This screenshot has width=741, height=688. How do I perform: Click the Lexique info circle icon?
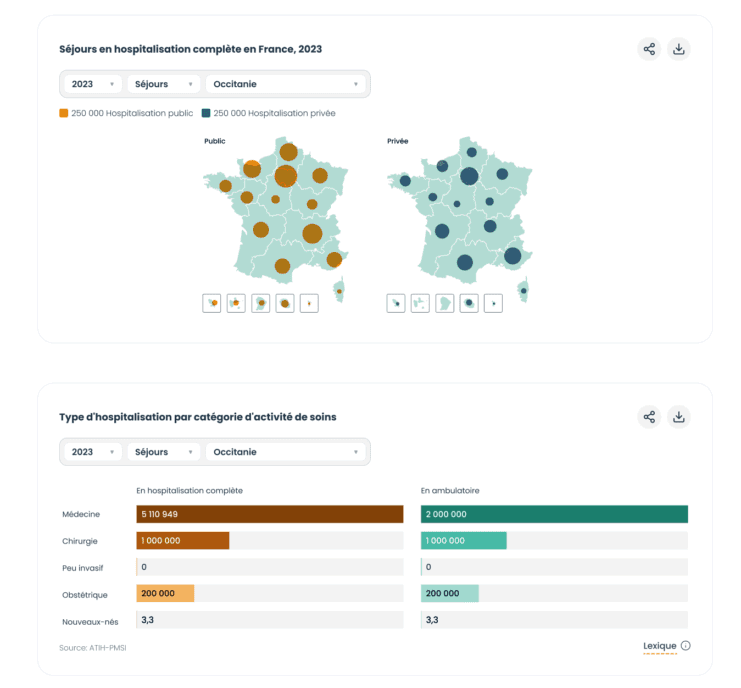click(686, 646)
